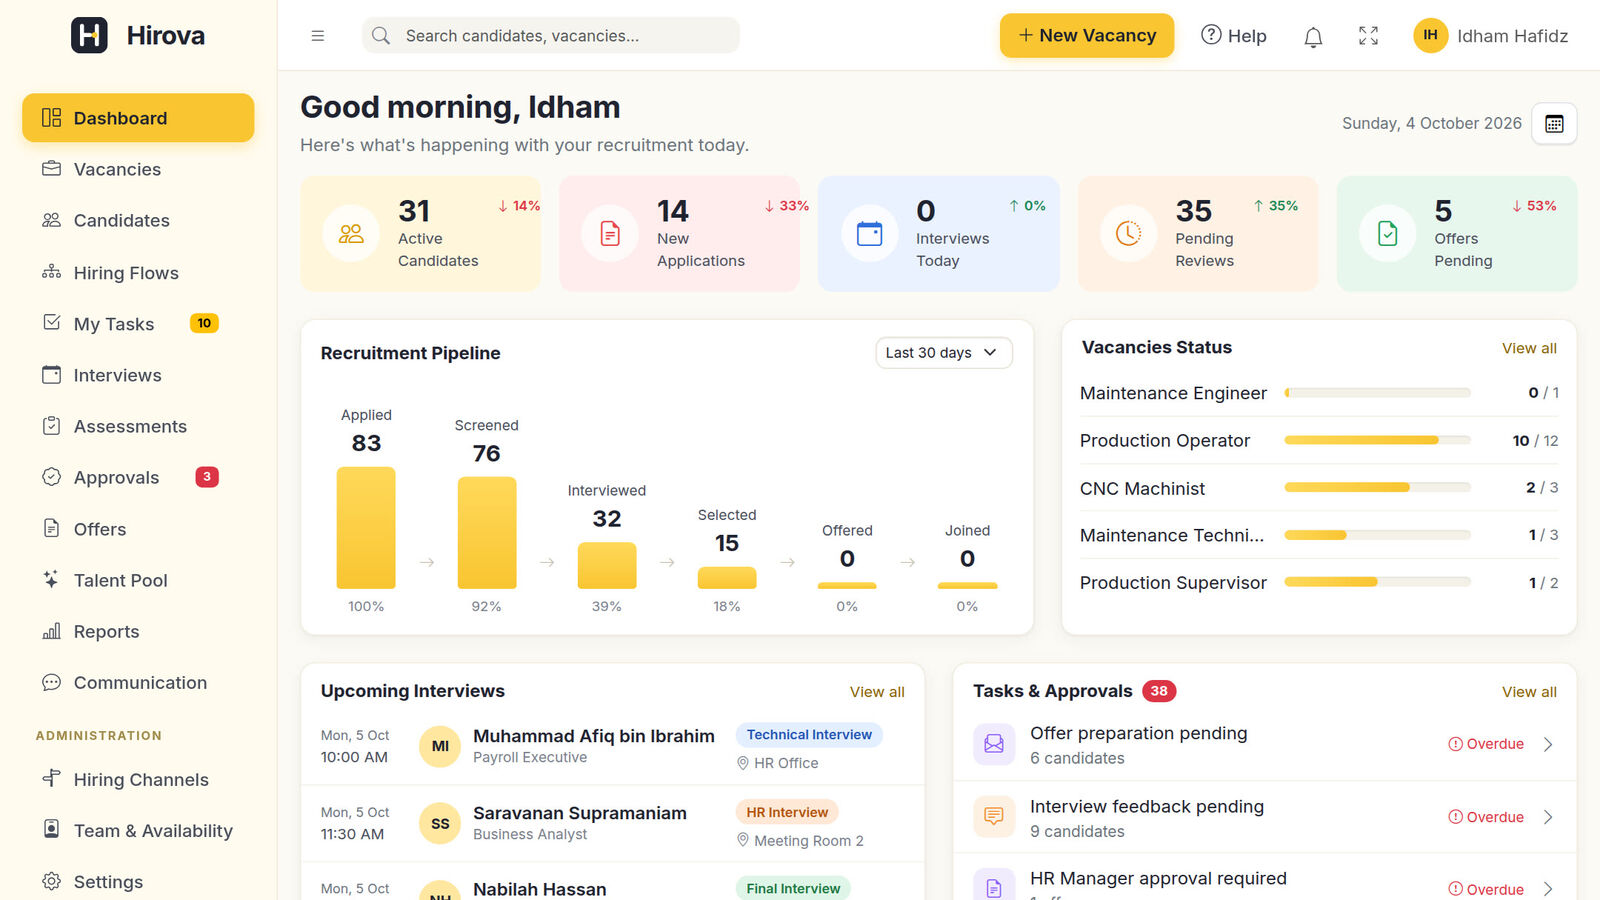
Task: Click Production Operator progress bar
Action: [x=1377, y=440]
